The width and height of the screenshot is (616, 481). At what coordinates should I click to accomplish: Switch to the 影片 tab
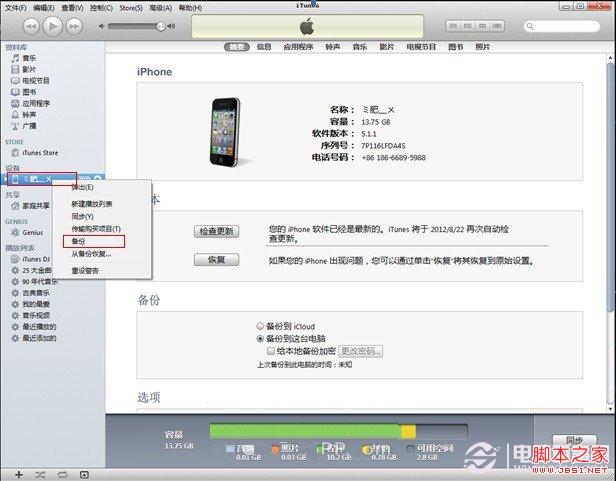387,47
